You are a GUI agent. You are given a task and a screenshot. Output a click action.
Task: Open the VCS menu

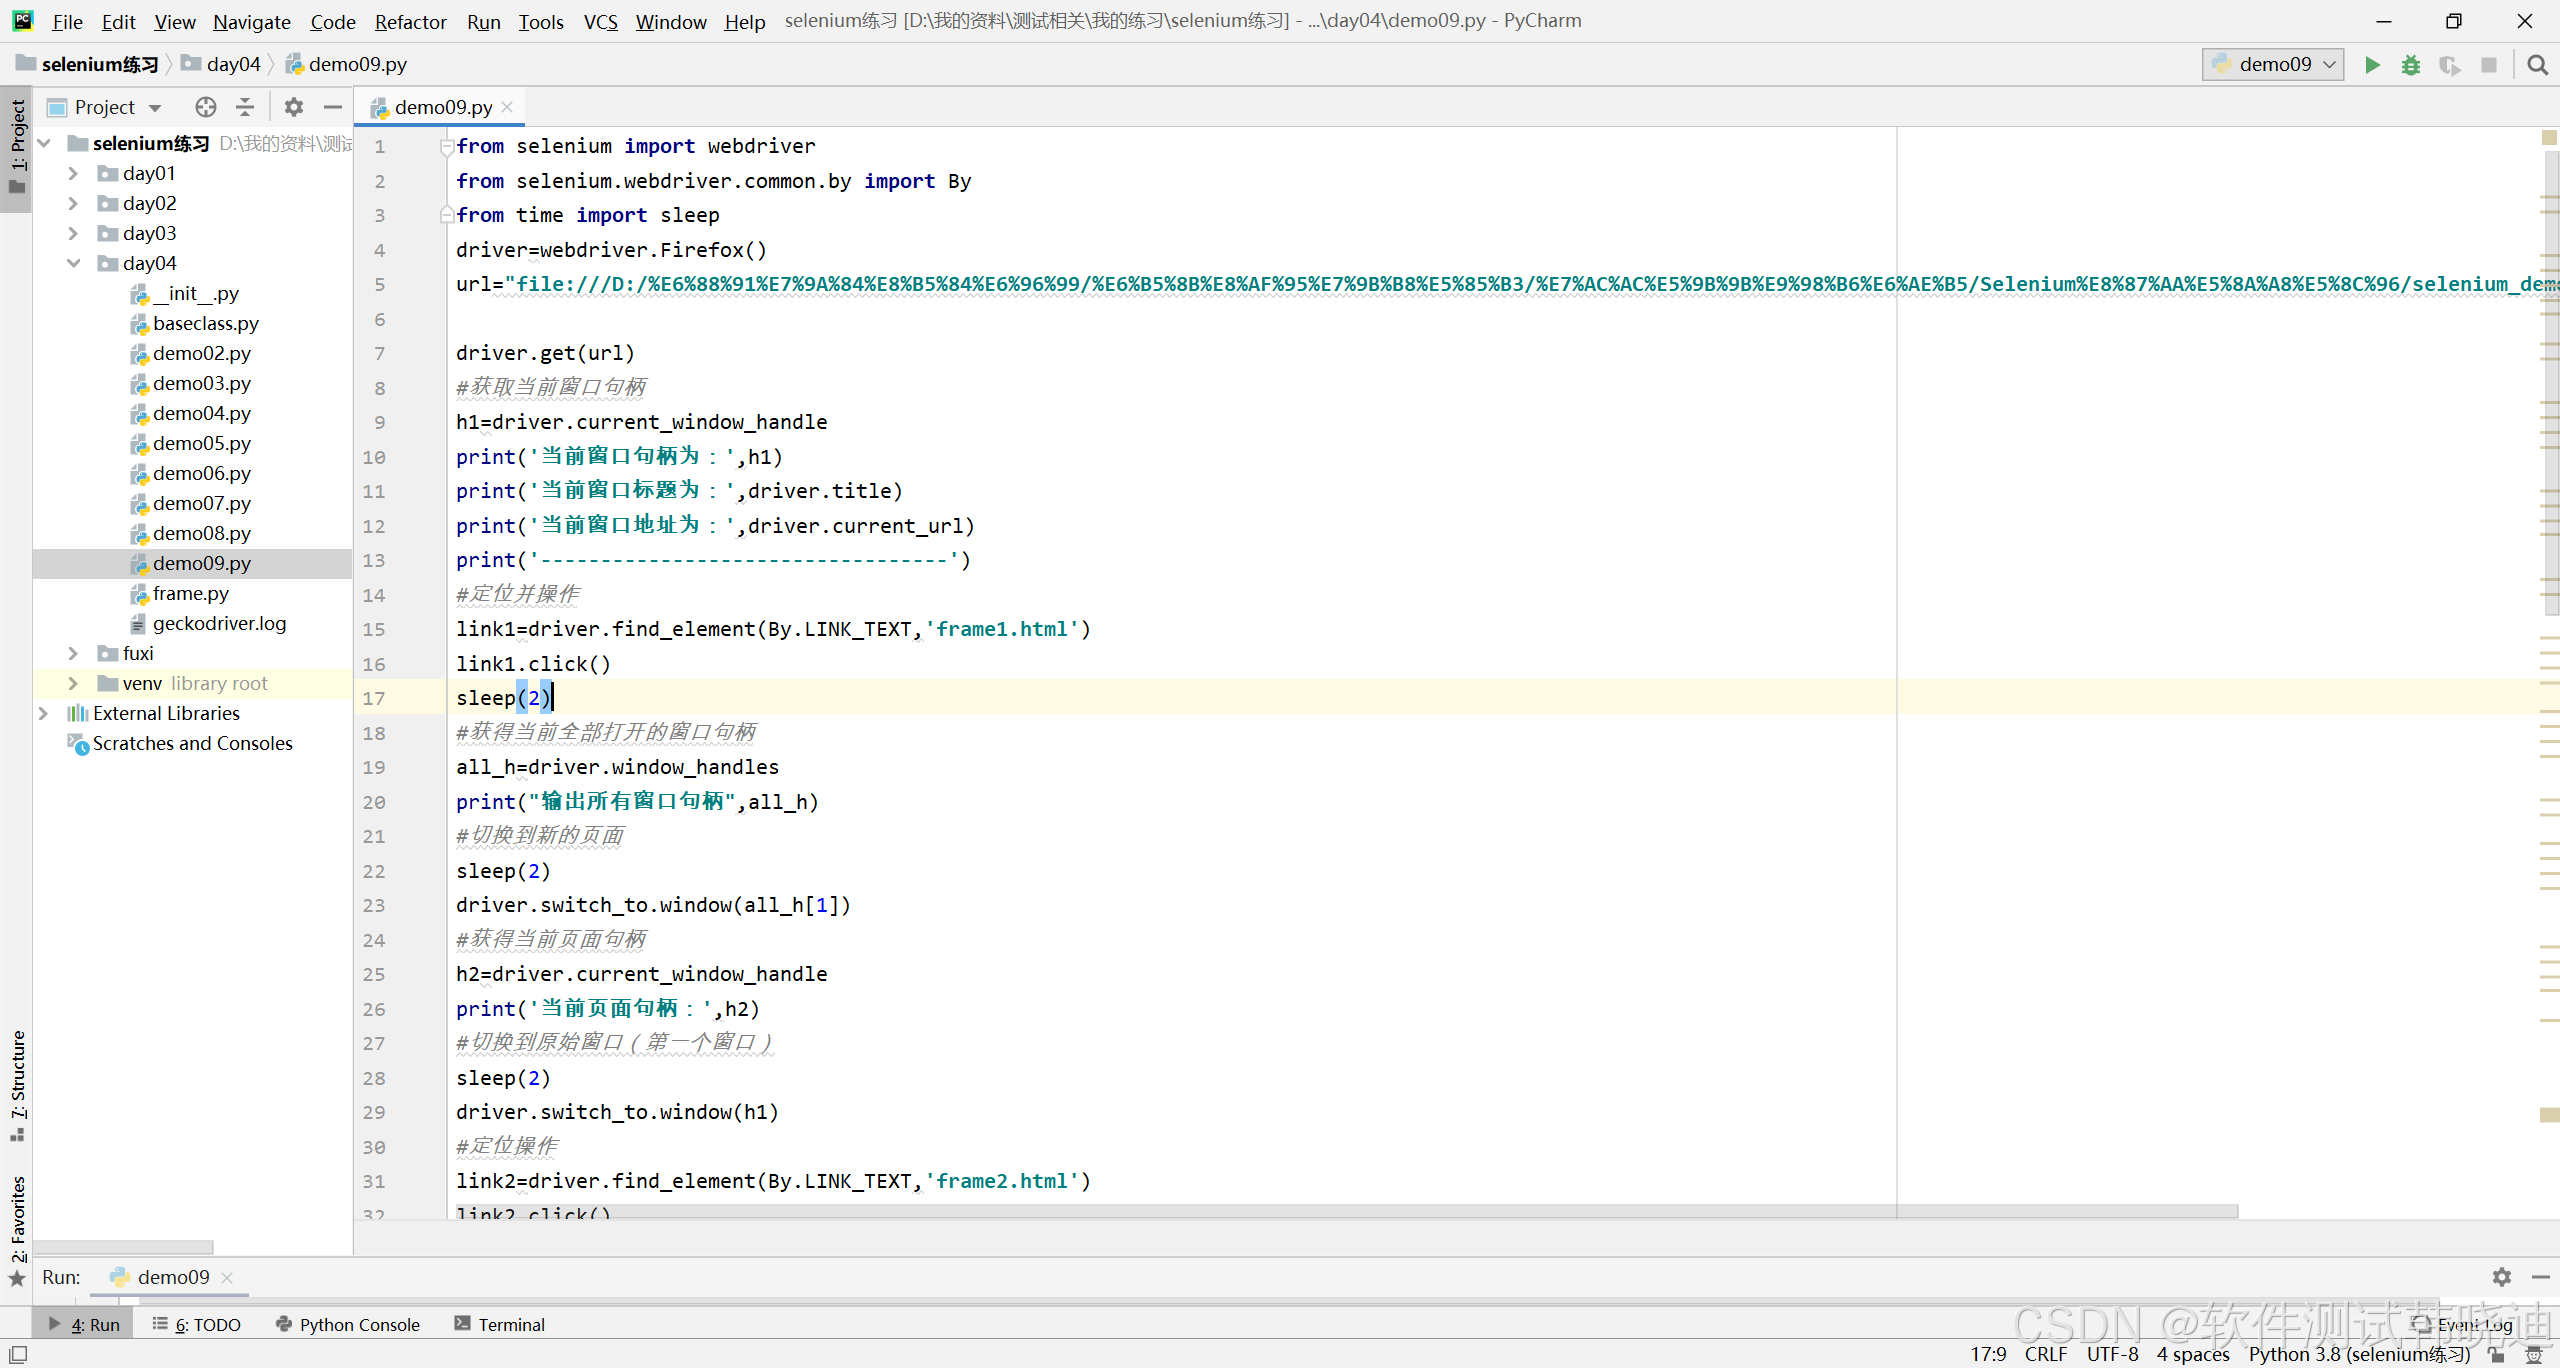600,21
